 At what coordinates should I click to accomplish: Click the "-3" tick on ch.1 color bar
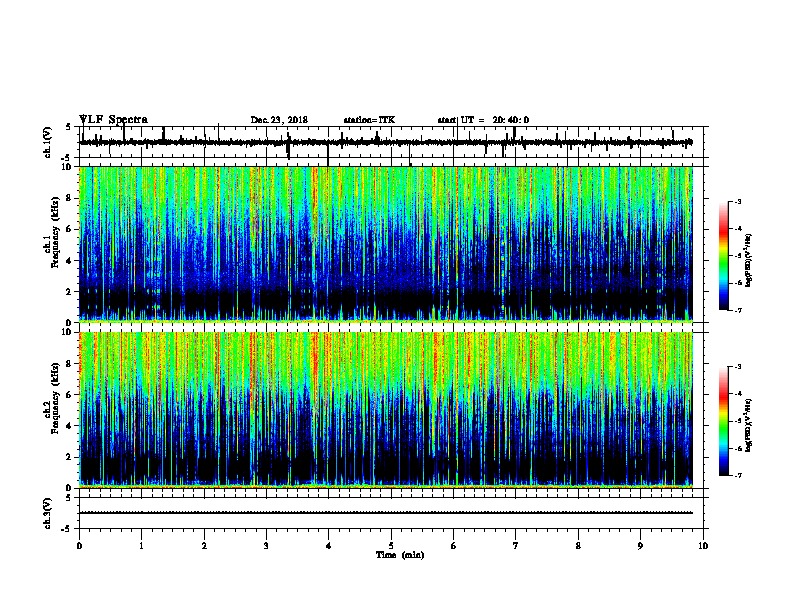[x=737, y=202]
